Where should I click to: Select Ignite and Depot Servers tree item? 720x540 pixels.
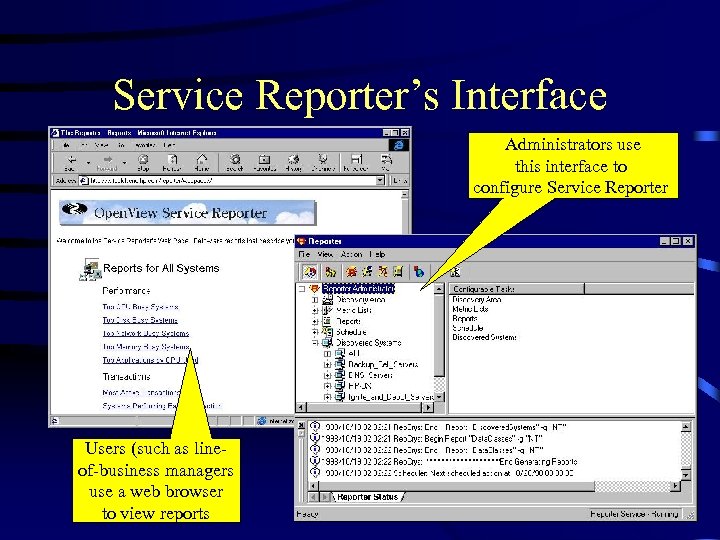coord(390,397)
